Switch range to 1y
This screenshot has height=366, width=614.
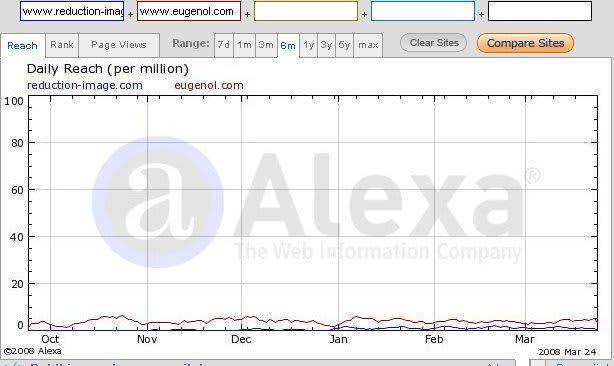(309, 45)
